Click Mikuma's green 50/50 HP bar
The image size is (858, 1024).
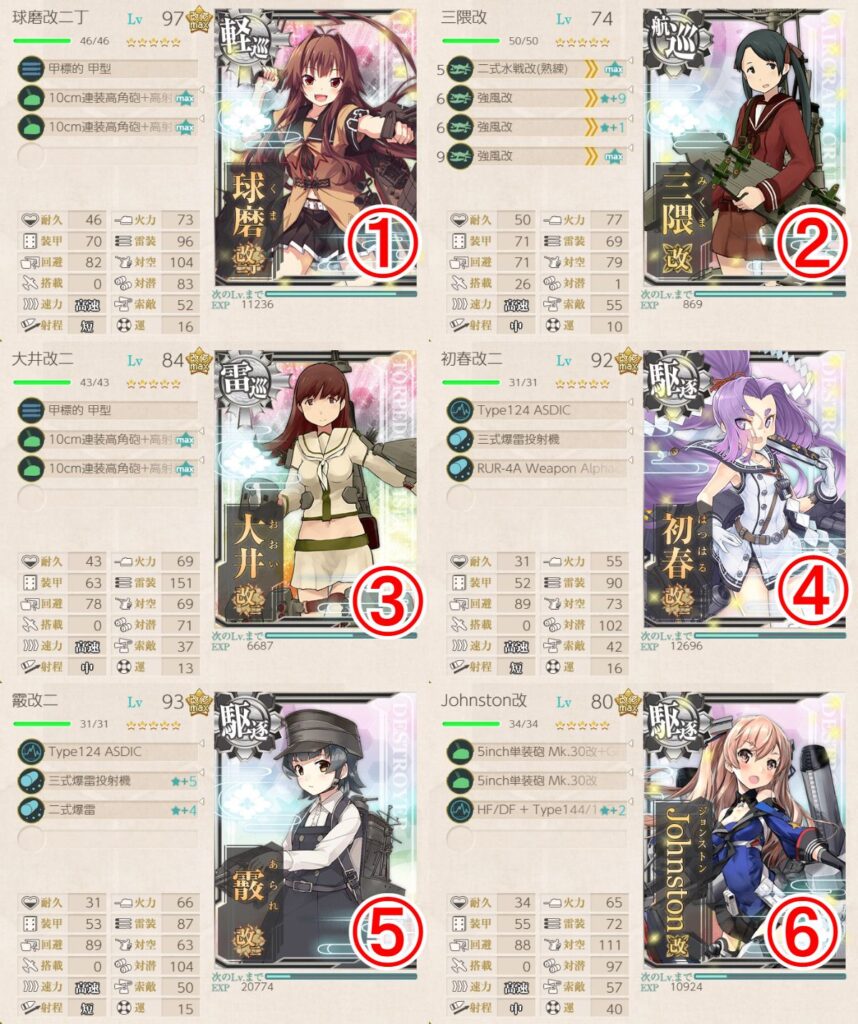471,41
